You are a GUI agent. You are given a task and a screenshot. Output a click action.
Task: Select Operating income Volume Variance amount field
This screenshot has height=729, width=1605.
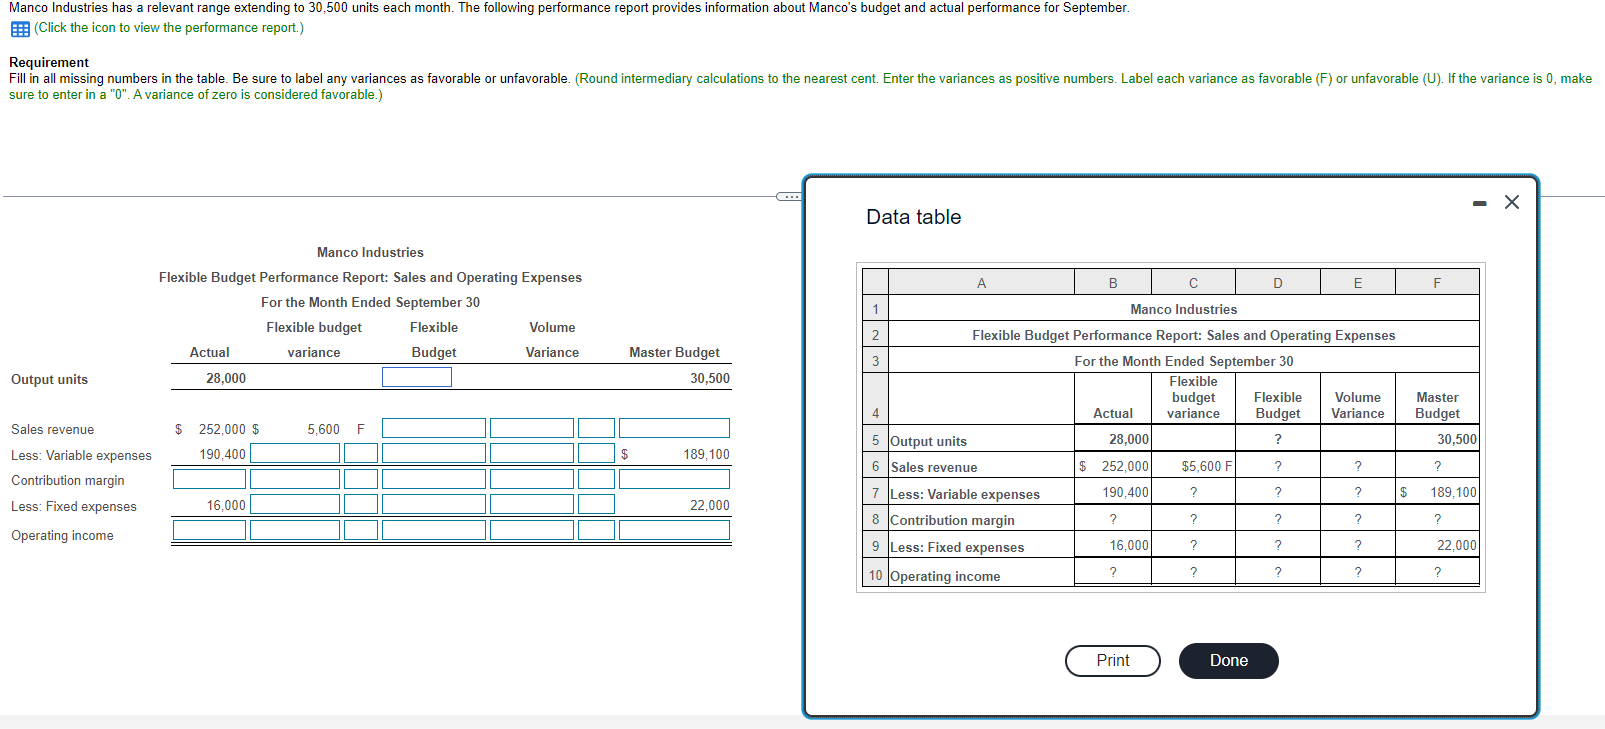coord(532,530)
